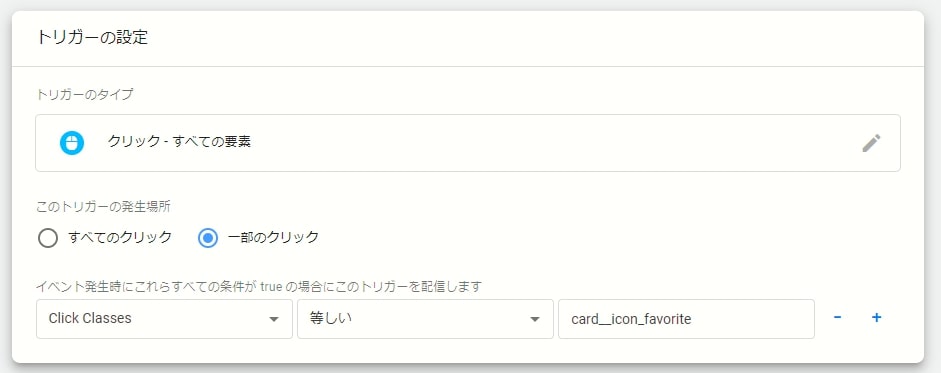Click the arrow beside Click Classes

[274, 319]
